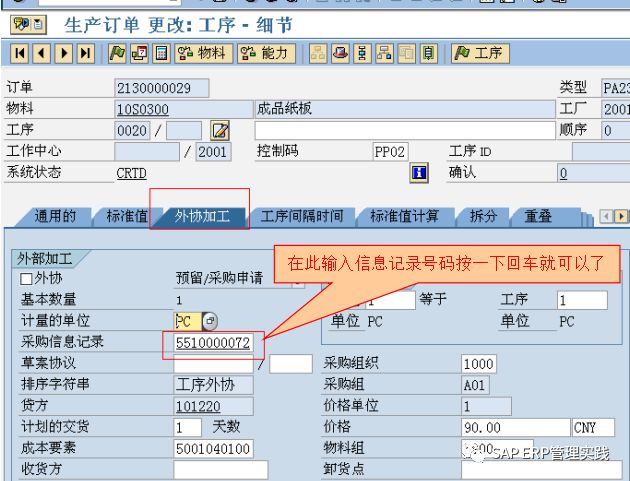Click 能力 capacity toolbar button

pos(265,53)
